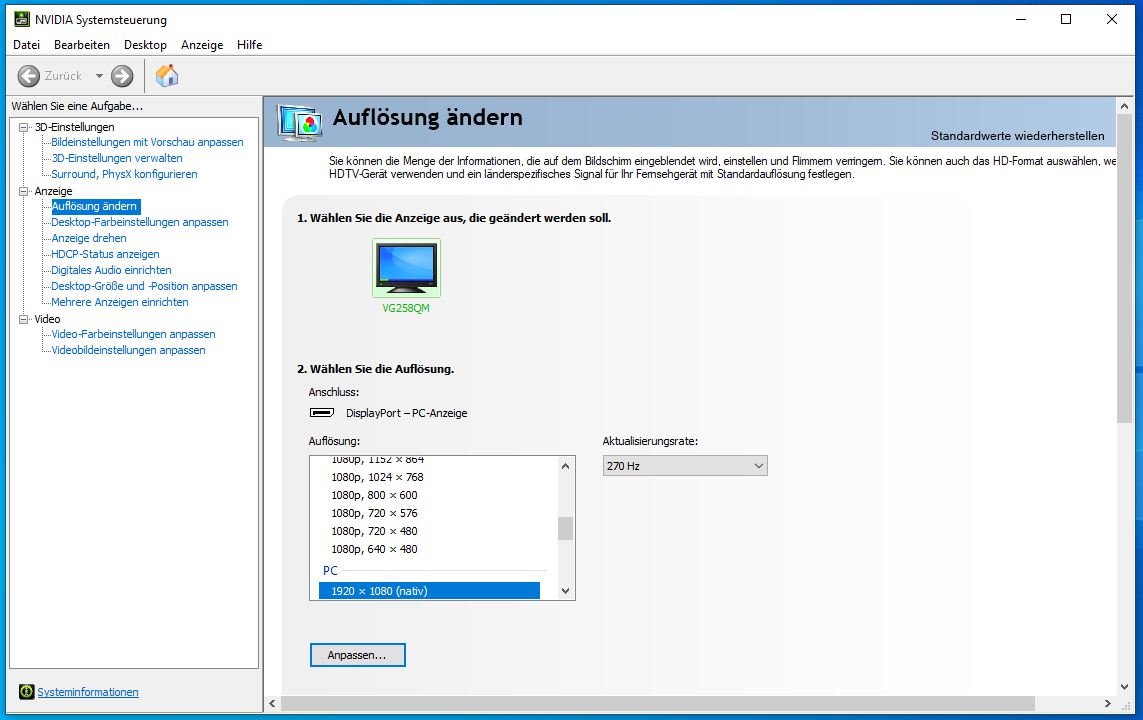Click the forward arrow toolbar icon
This screenshot has width=1143, height=720.
pos(122,76)
